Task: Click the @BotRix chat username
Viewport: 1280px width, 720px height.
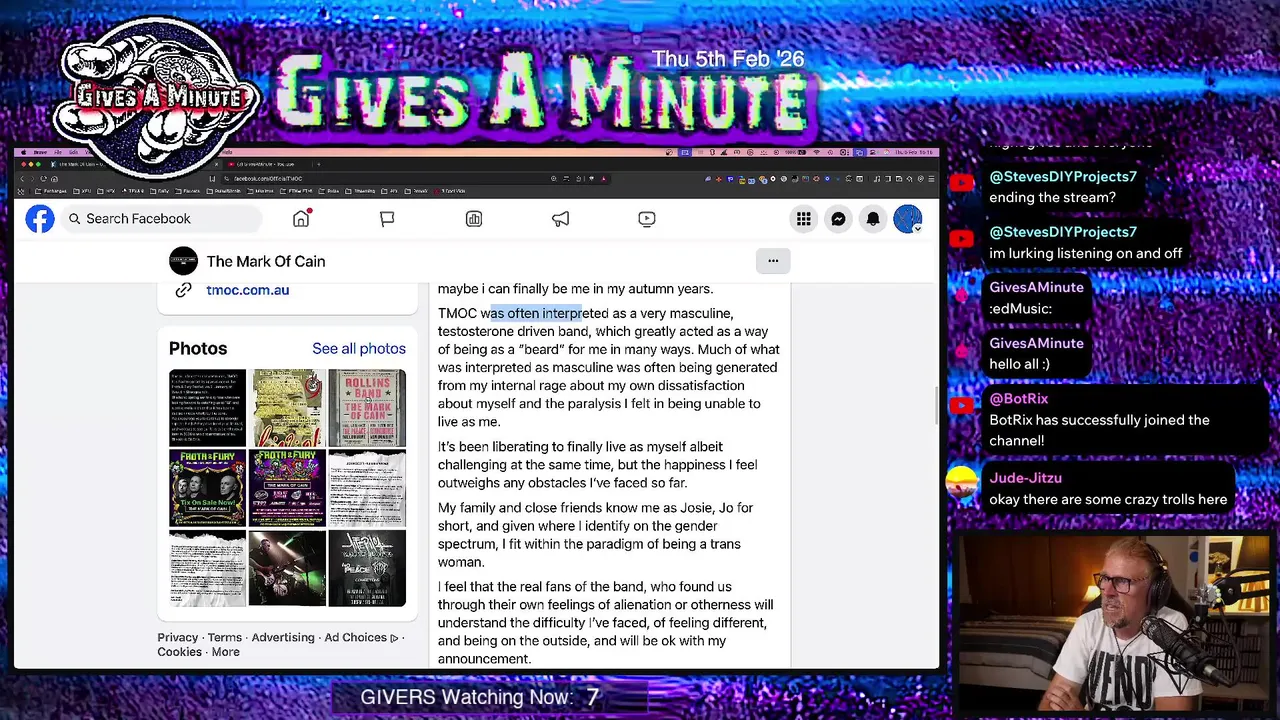Action: point(1019,399)
